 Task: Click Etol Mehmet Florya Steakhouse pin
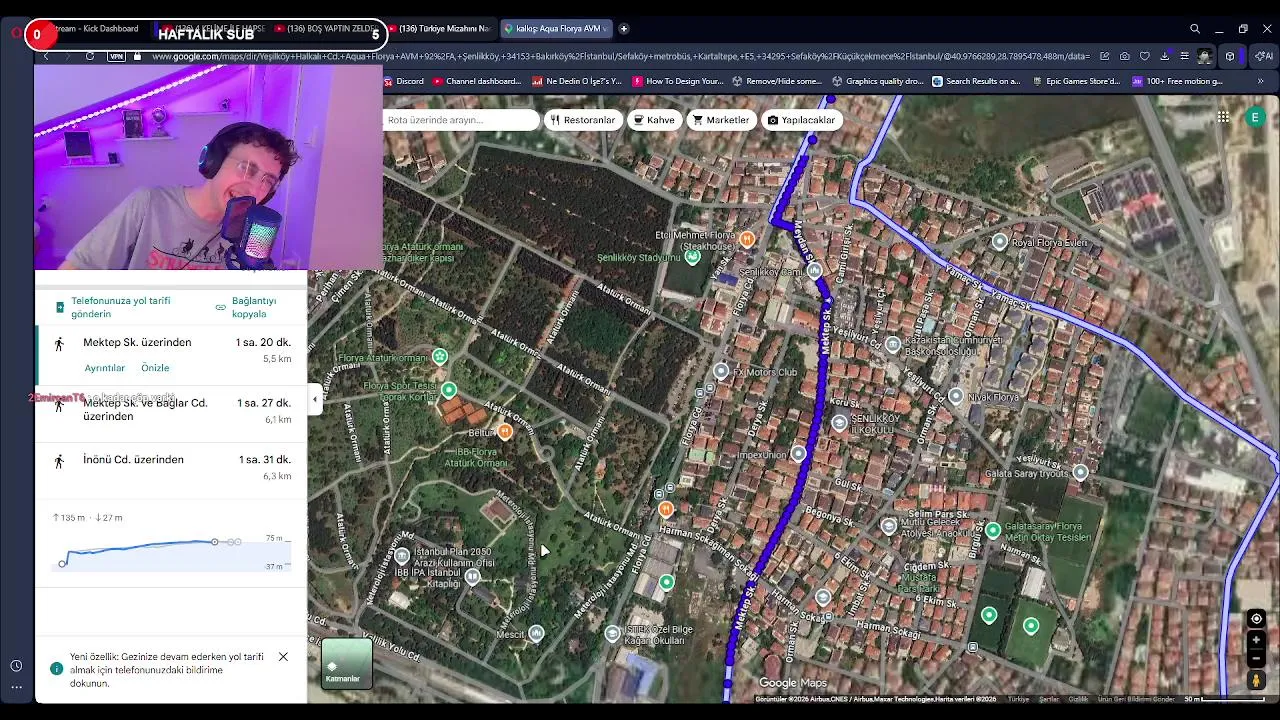coord(747,238)
